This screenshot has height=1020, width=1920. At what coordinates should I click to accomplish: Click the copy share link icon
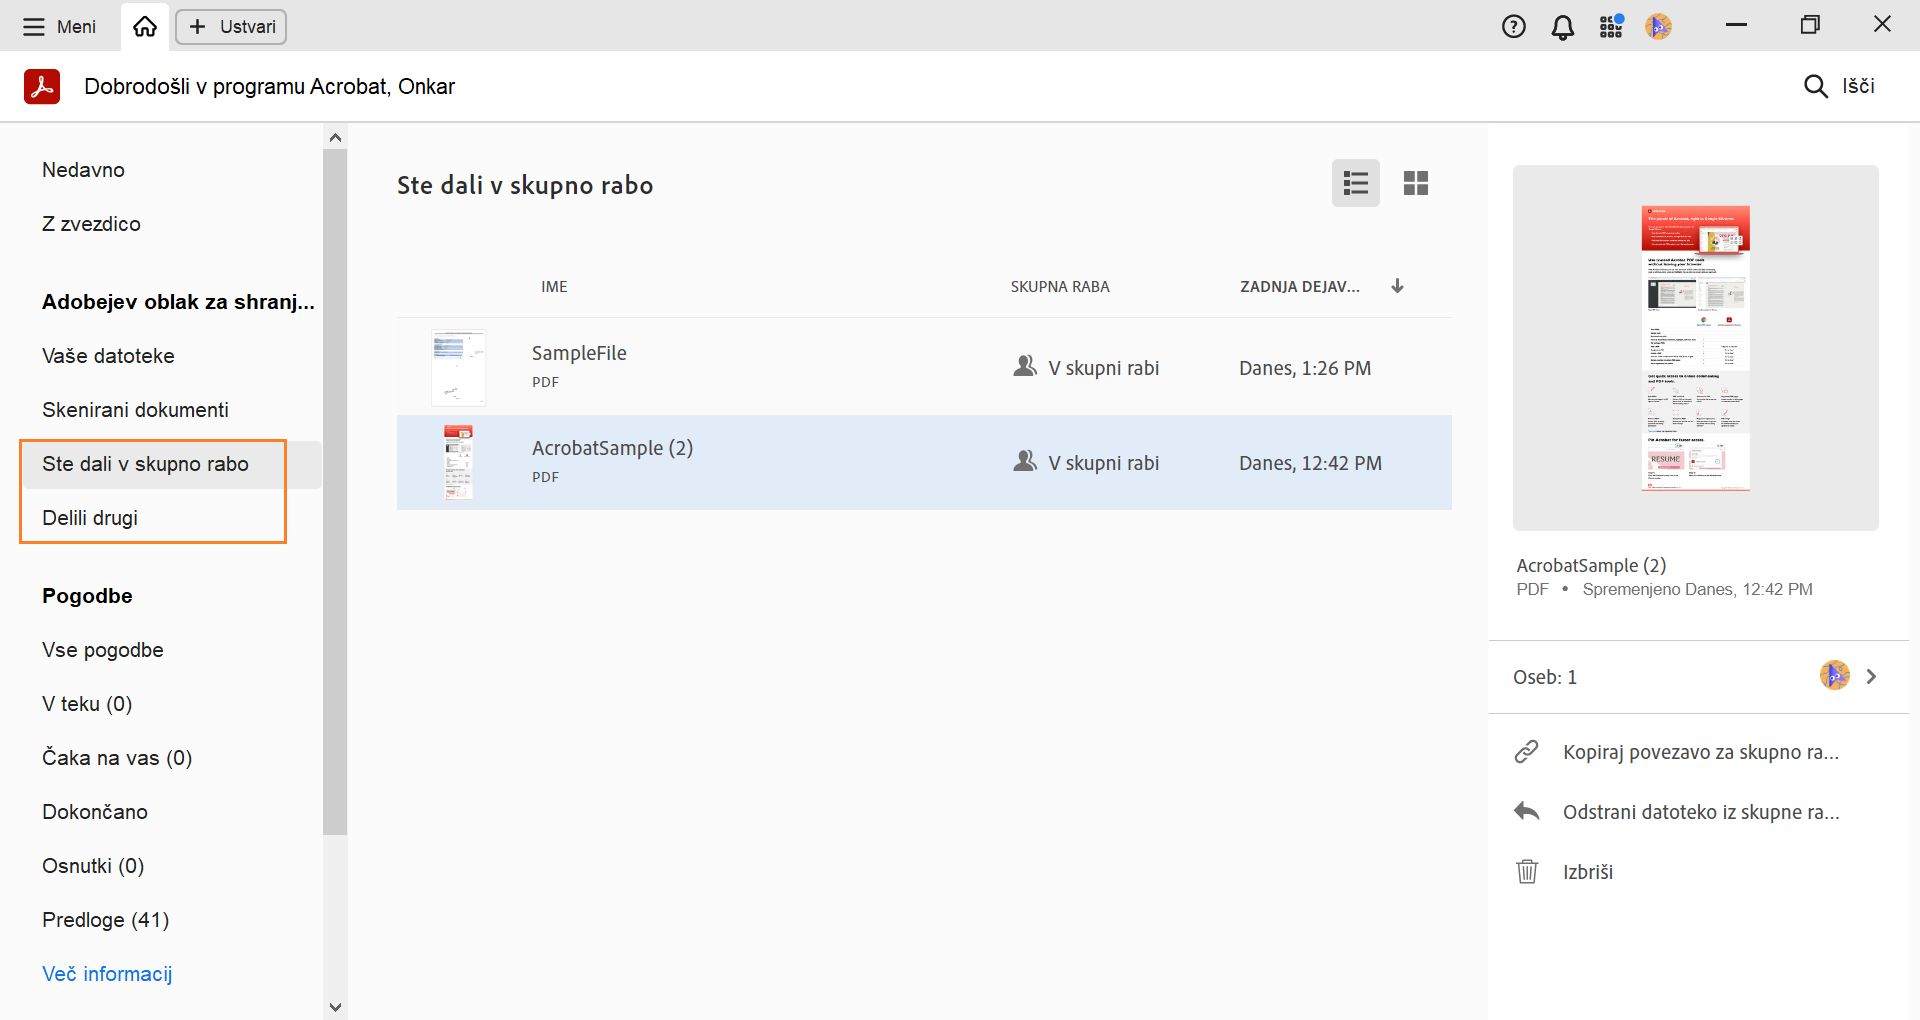pyautogui.click(x=1526, y=752)
